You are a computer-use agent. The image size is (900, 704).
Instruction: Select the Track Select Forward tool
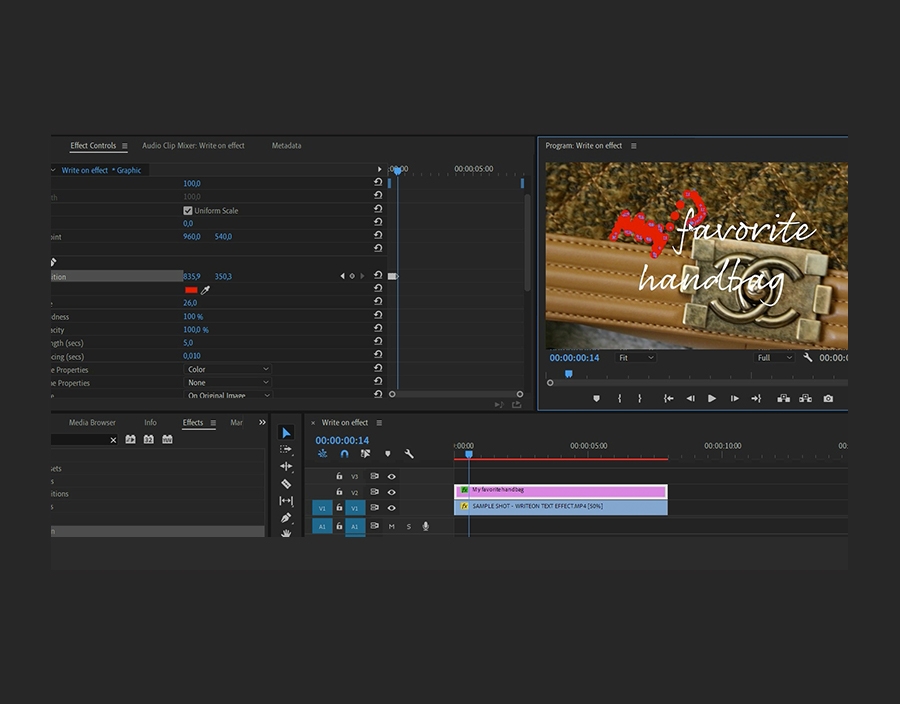click(x=286, y=450)
